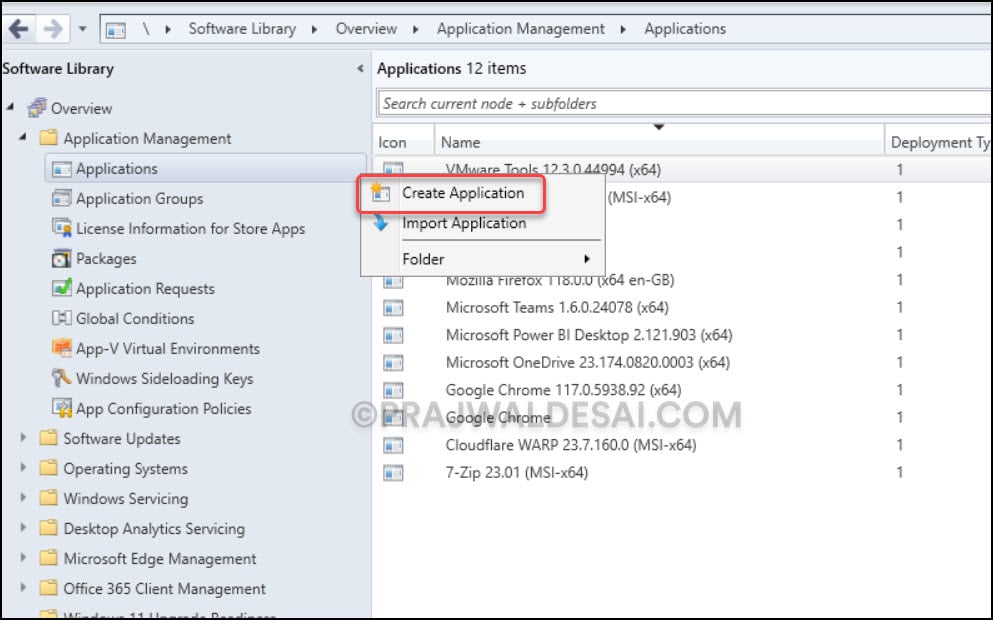
Task: Open the Application Groups node icon
Action: 61,198
